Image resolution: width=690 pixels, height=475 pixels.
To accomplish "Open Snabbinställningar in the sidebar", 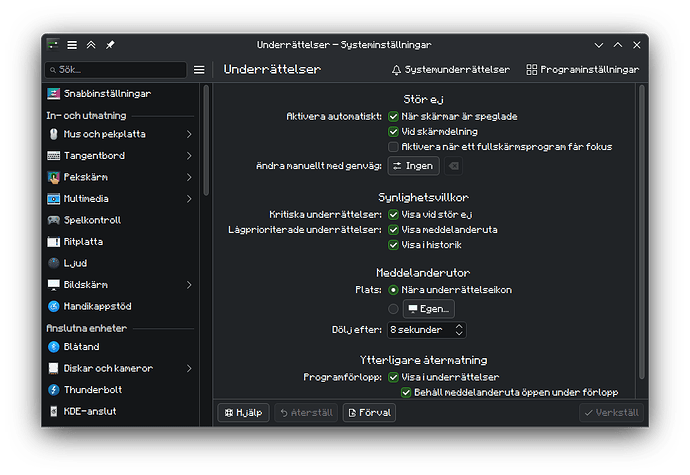I will coord(112,93).
